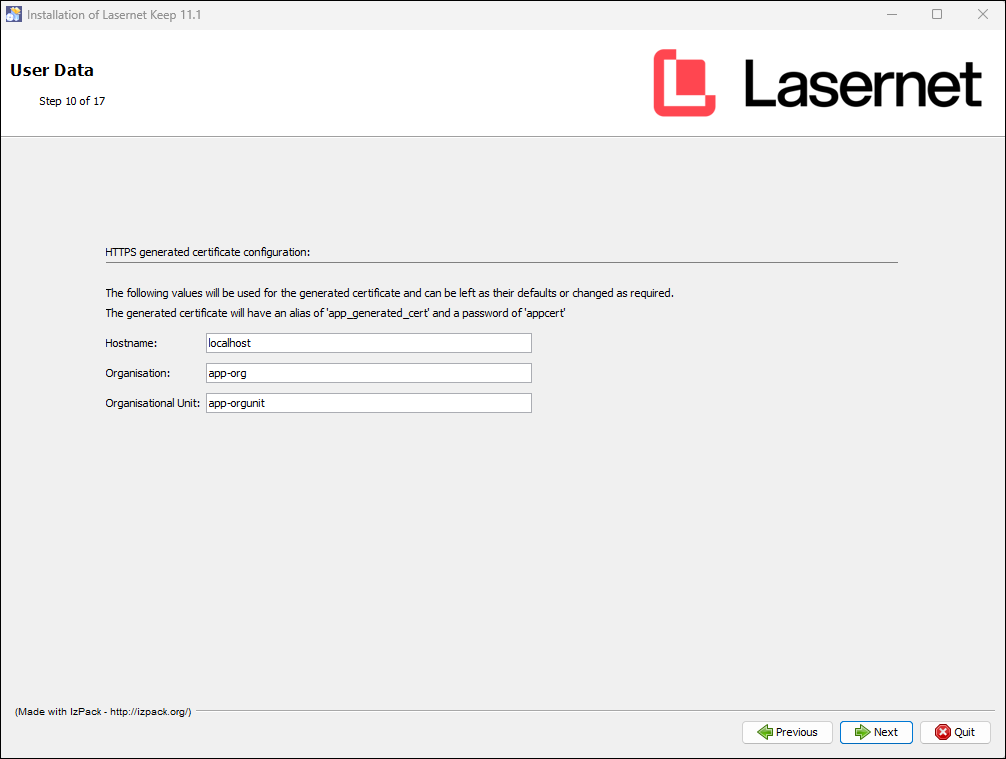Click the green Next arrow icon

coord(862,732)
